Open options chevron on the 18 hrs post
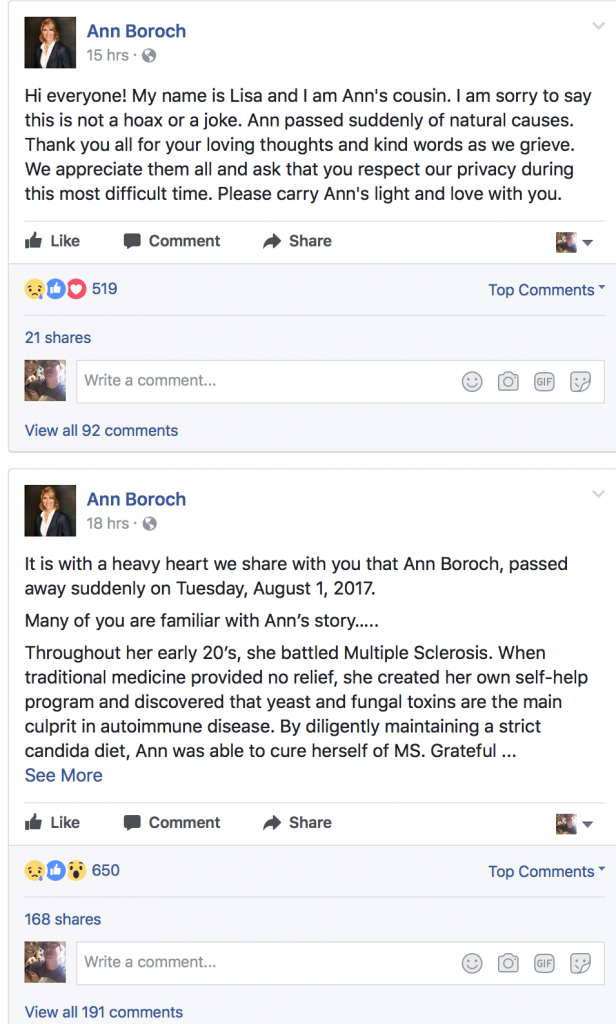This screenshot has height=1024, width=616. (598, 494)
